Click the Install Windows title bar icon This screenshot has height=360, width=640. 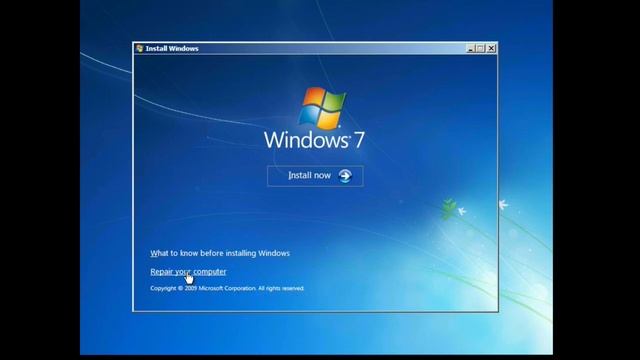[140, 48]
